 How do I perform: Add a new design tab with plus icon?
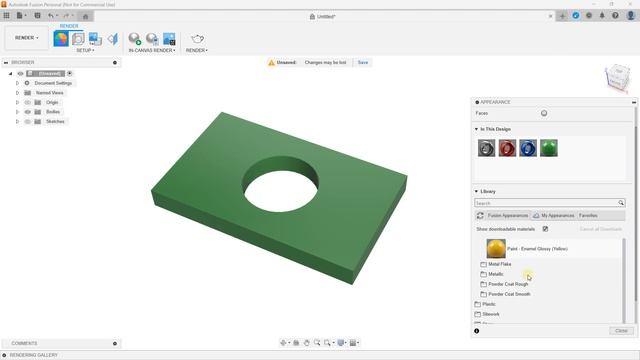pyautogui.click(x=562, y=16)
